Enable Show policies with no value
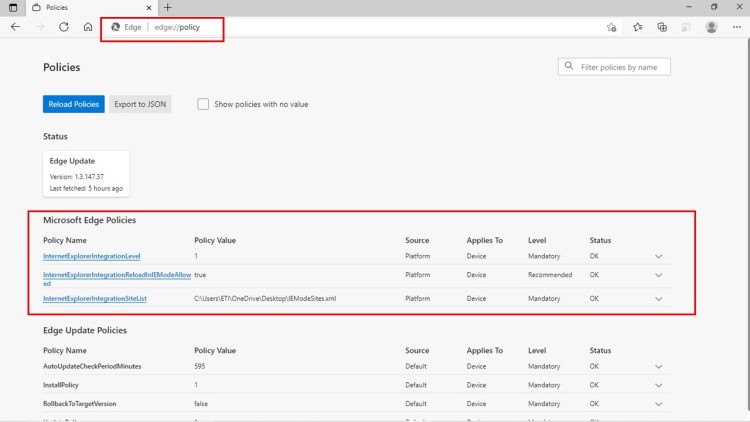Image resolution: width=750 pixels, height=422 pixels. (x=203, y=104)
